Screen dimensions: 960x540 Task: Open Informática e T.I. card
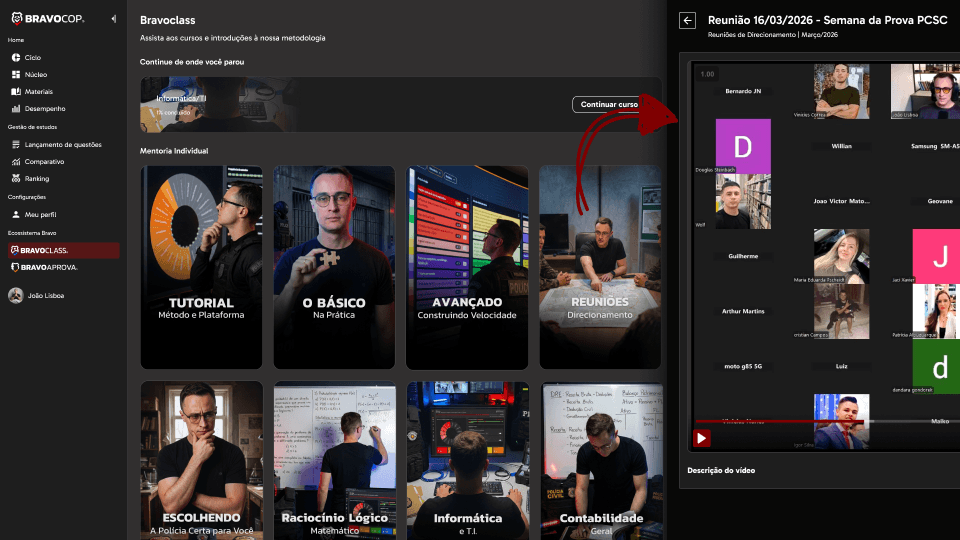click(x=467, y=461)
